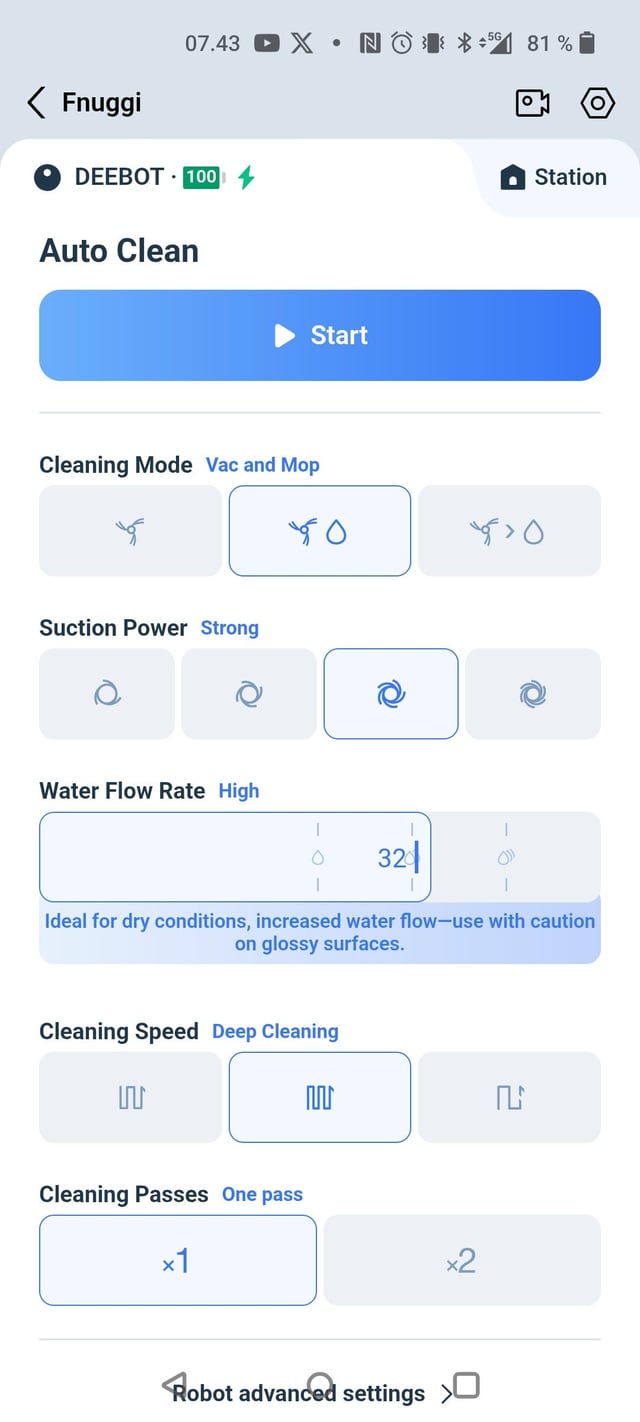Select the Vacuum-only cleaning mode icon
This screenshot has width=640, height=1422.
click(130, 531)
